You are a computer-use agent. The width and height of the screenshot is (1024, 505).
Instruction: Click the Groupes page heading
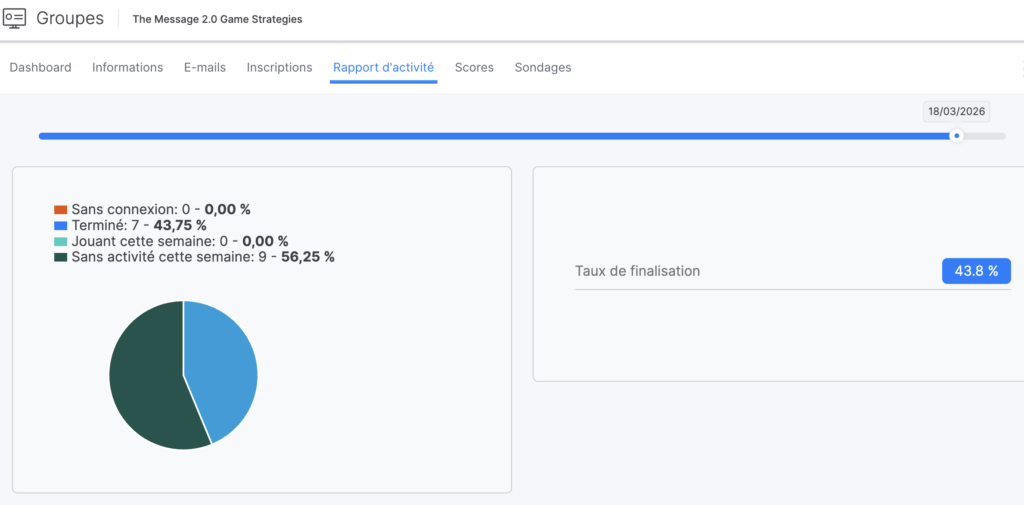tap(70, 19)
